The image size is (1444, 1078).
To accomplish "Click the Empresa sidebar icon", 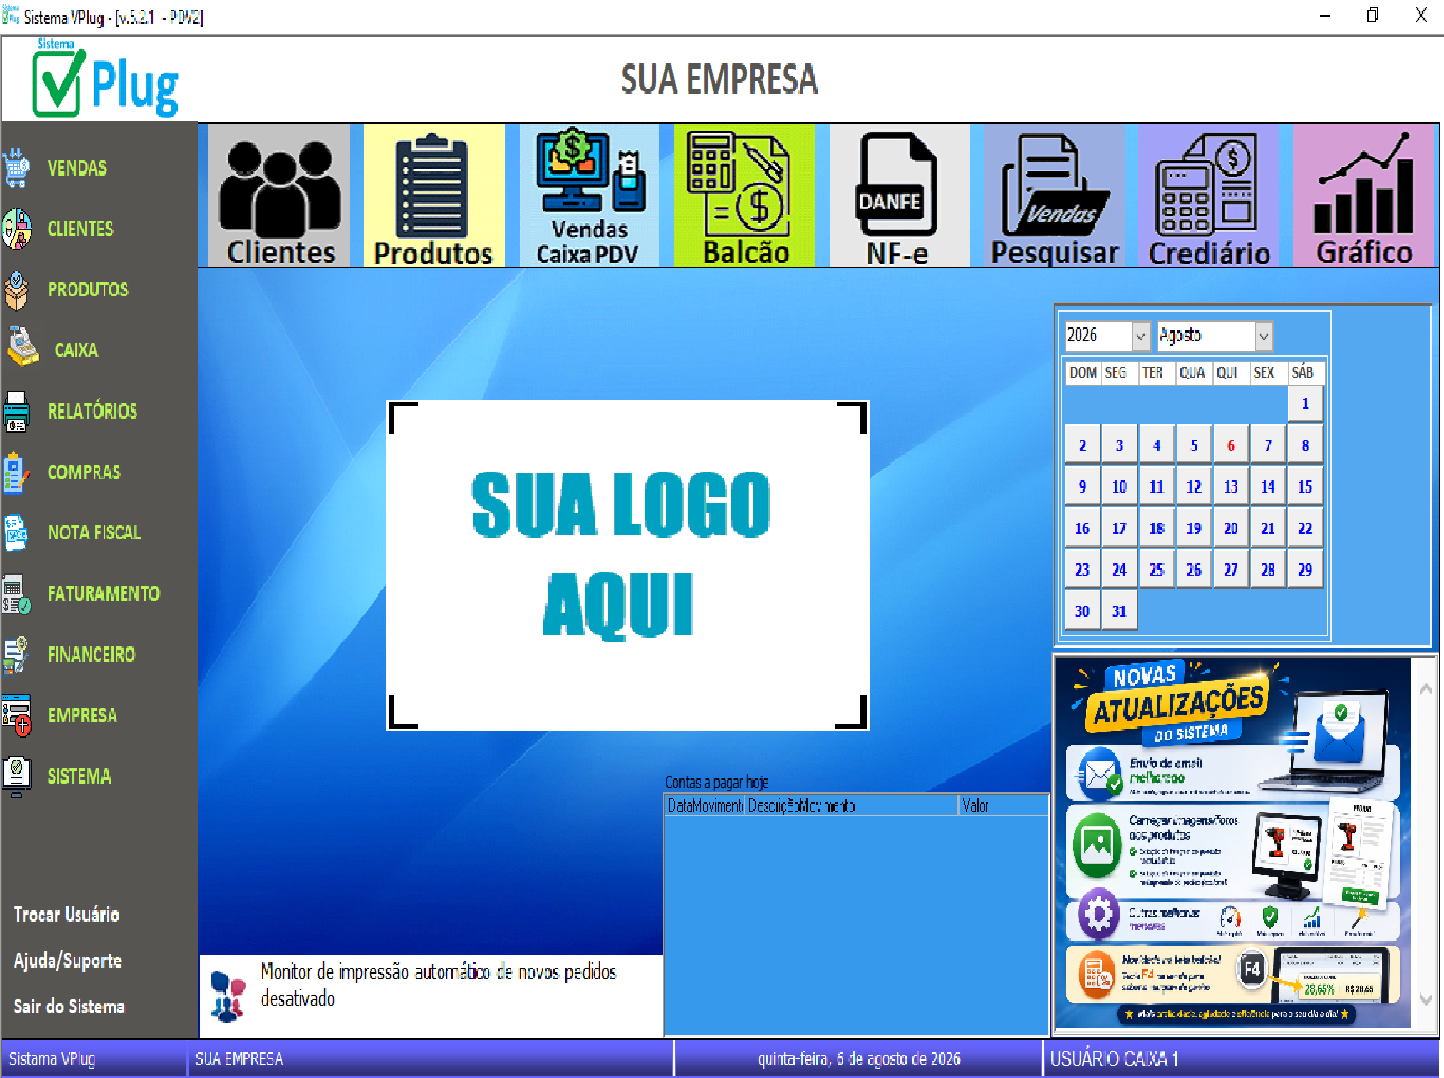I will (17, 715).
